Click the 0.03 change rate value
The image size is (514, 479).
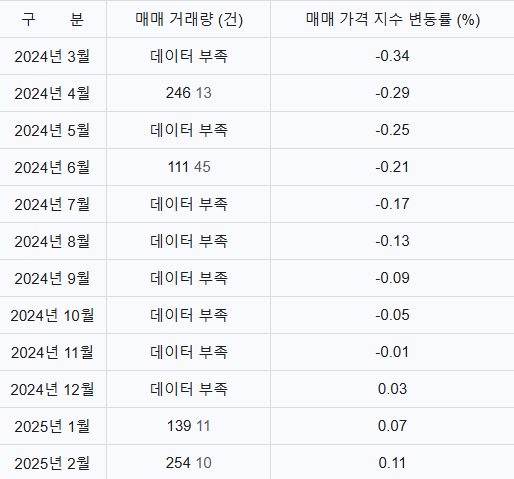[392, 389]
